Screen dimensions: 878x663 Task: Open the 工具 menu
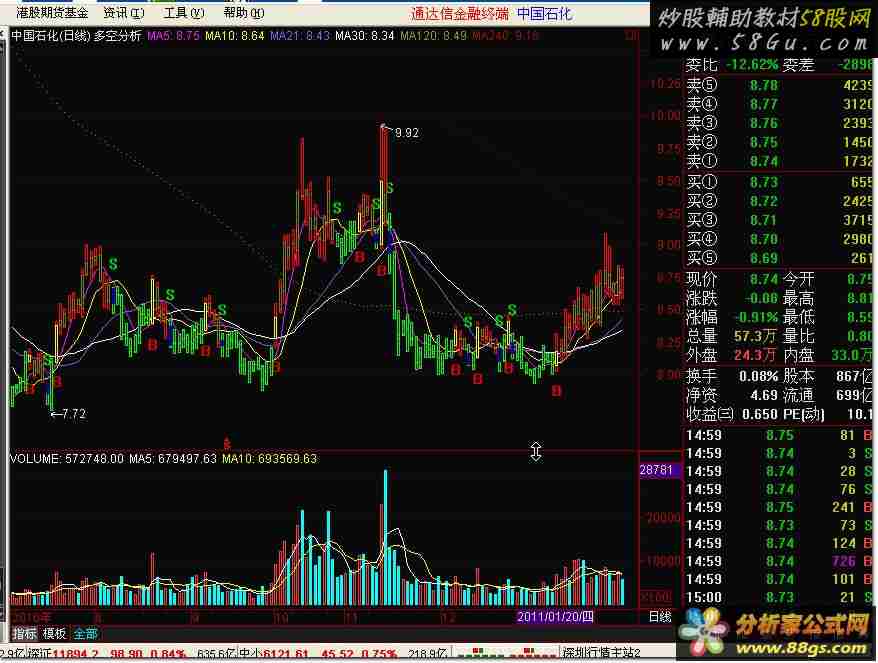click(x=184, y=12)
